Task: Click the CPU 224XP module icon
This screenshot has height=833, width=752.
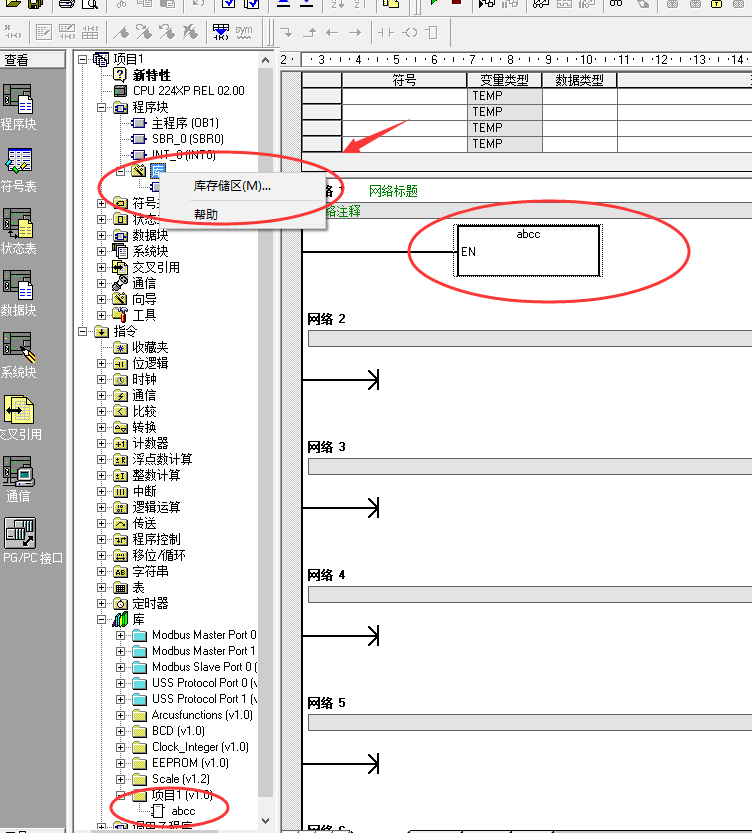Action: pyautogui.click(x=121, y=91)
